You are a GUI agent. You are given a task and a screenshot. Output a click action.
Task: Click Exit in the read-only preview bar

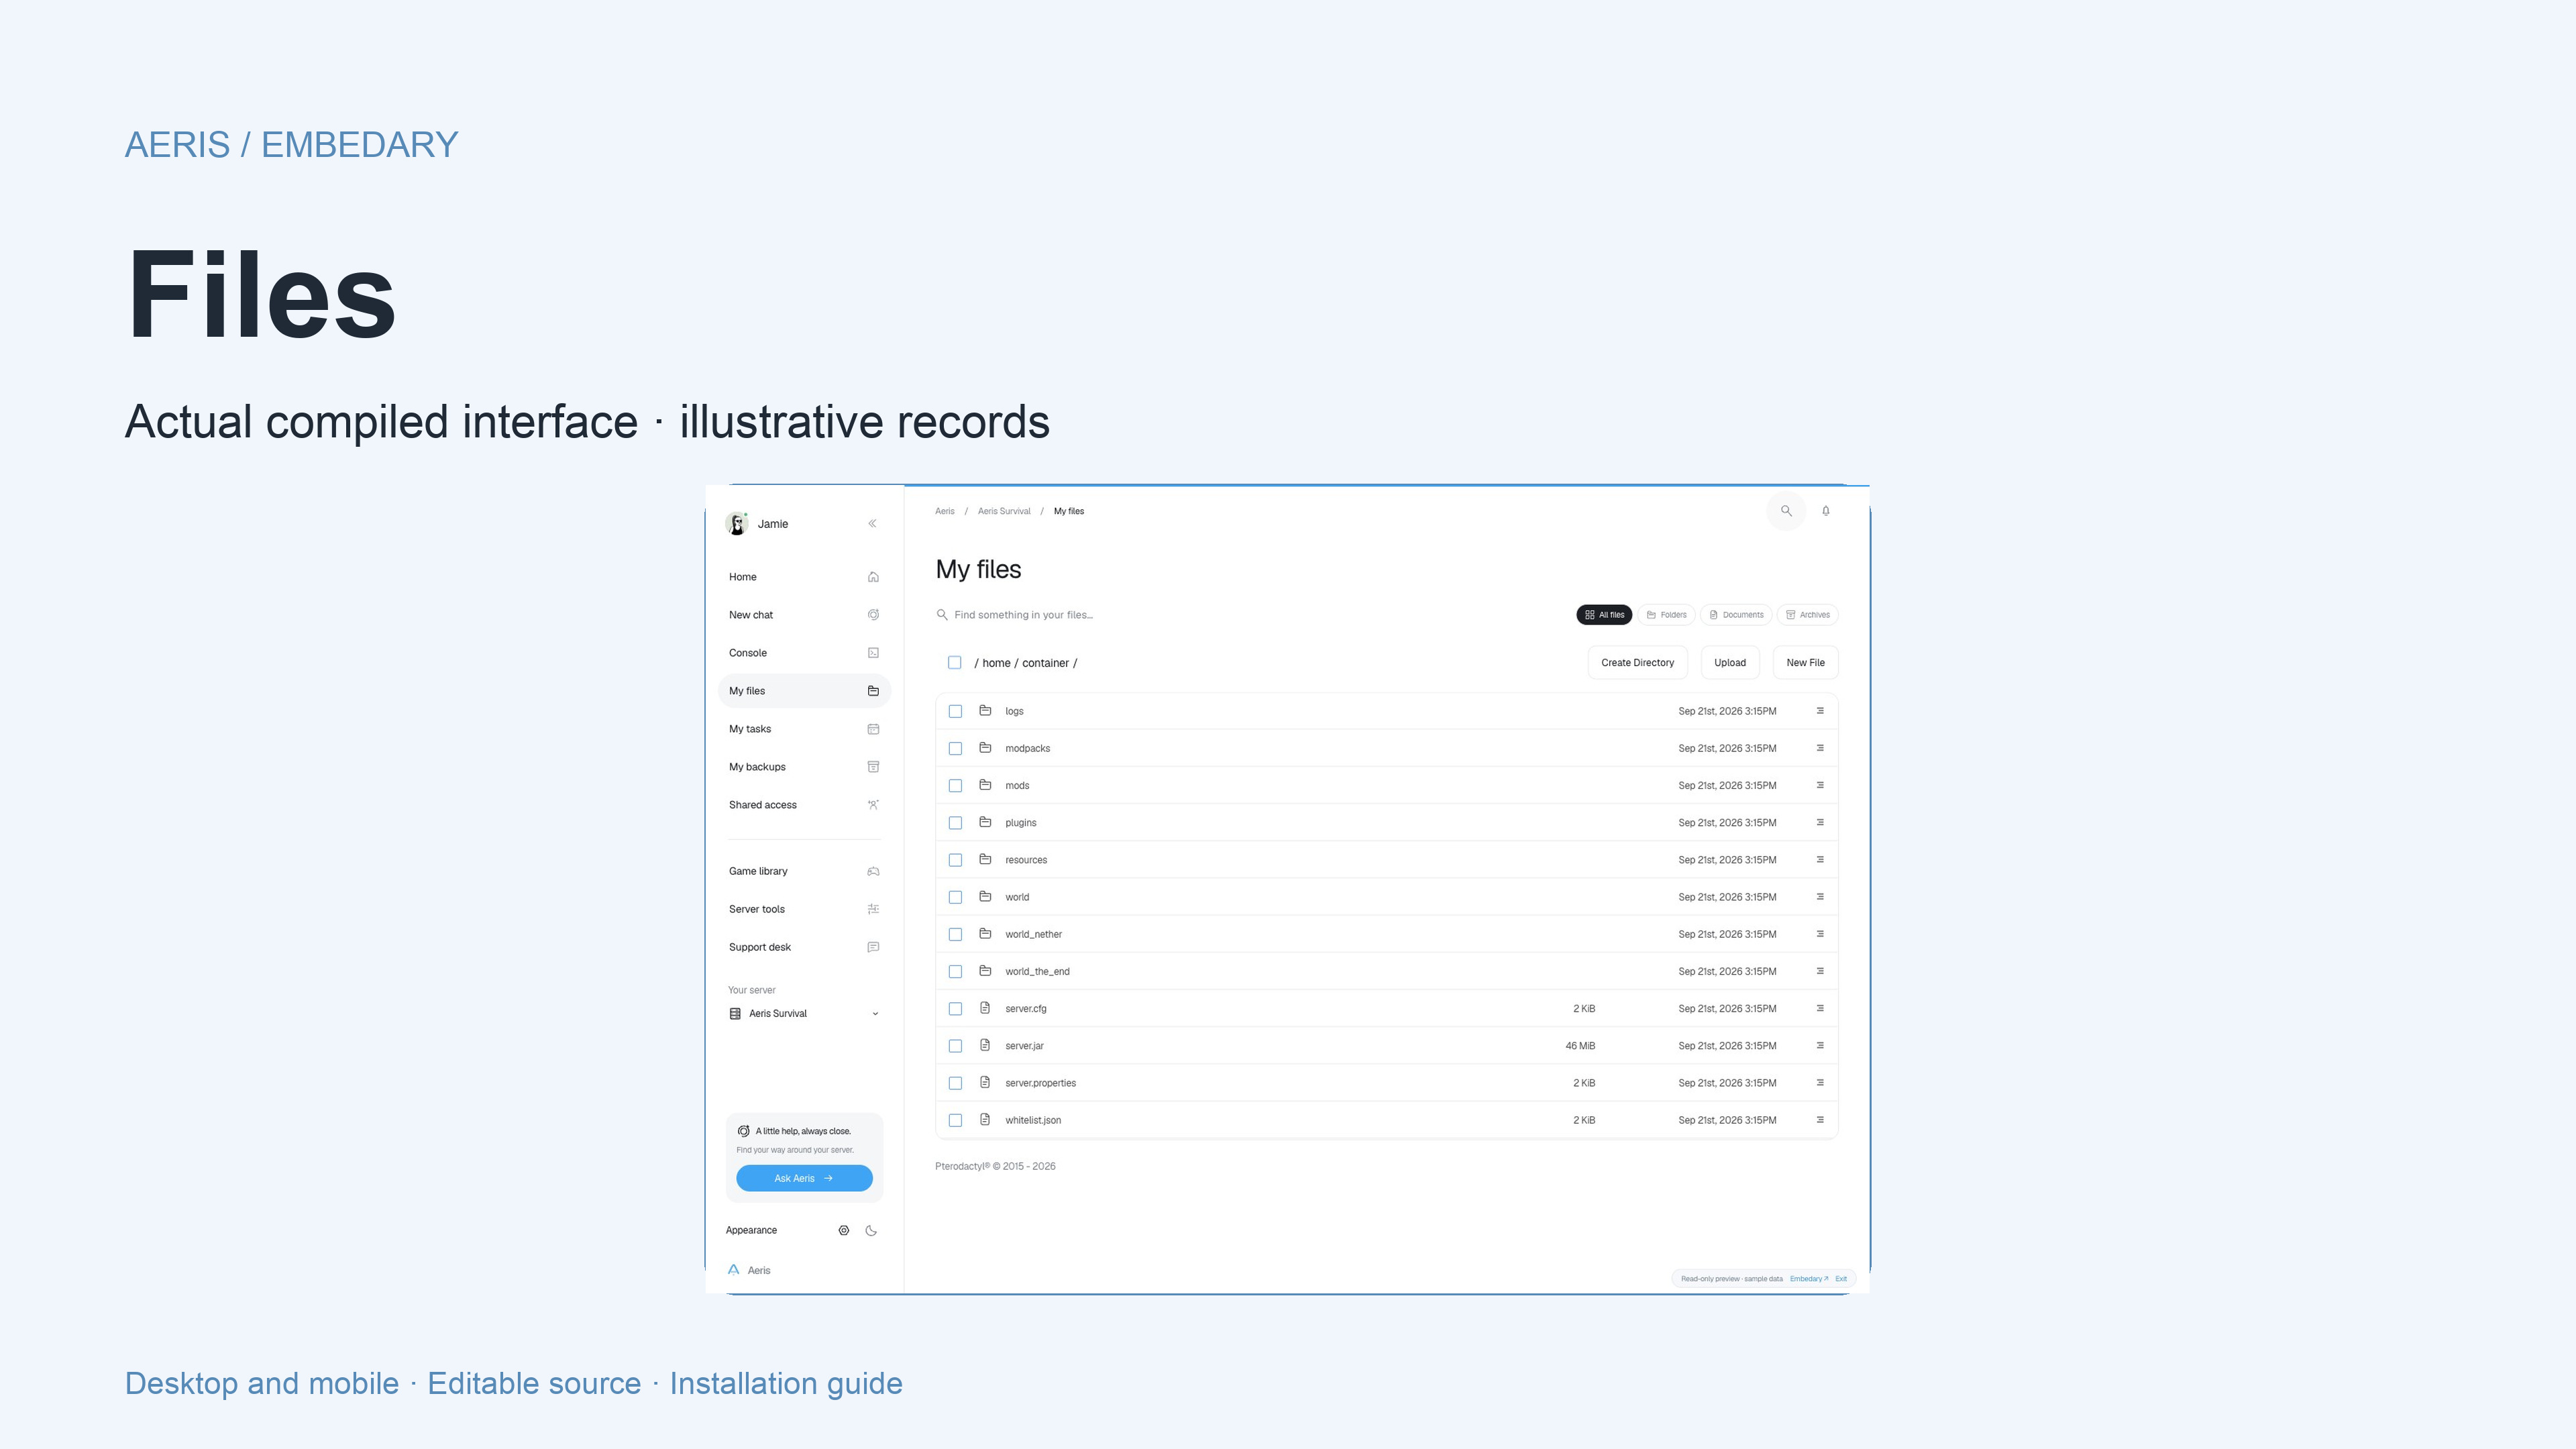tap(1841, 1279)
